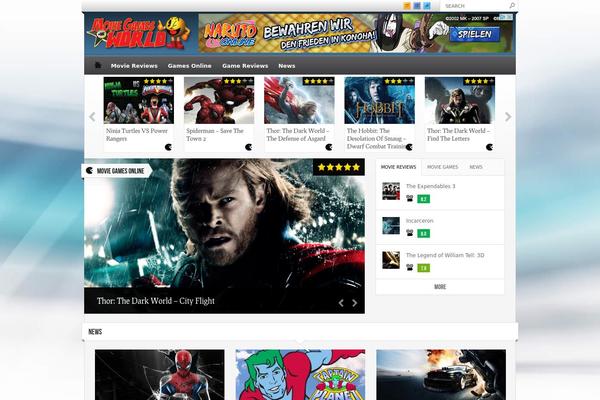Open William Tell small thumbnail
The height and width of the screenshot is (400, 600).
point(391,260)
